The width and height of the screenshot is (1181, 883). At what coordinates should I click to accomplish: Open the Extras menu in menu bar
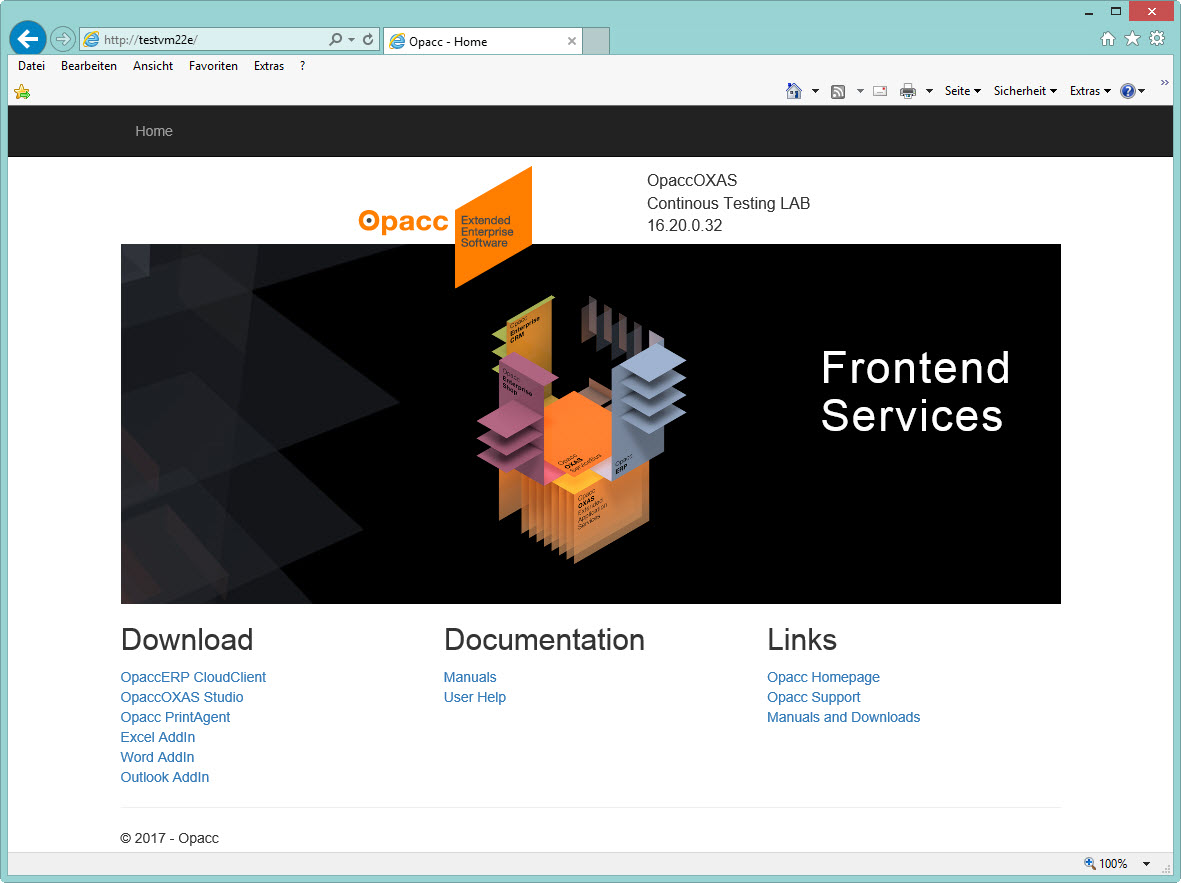pyautogui.click(x=269, y=66)
